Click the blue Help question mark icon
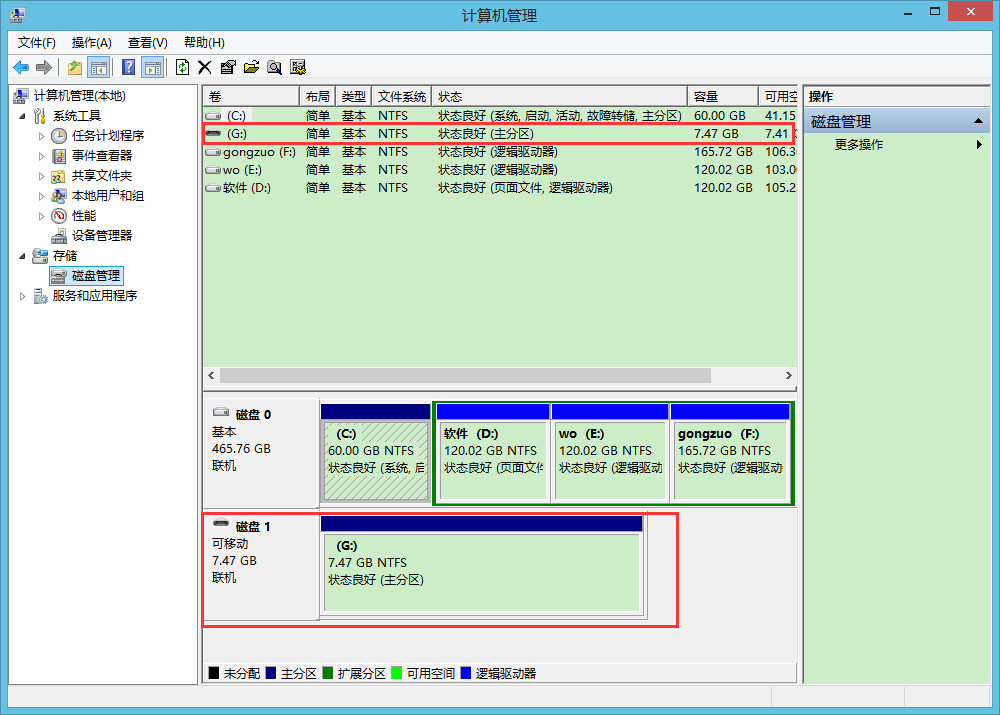The image size is (1000, 715). pos(128,67)
